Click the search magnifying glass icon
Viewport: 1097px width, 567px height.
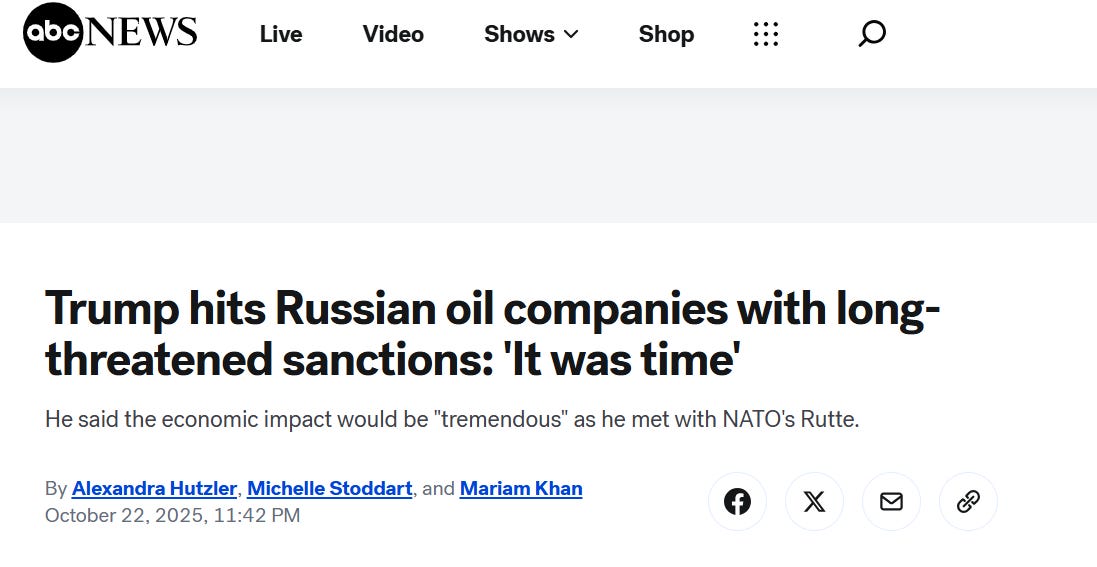872,34
